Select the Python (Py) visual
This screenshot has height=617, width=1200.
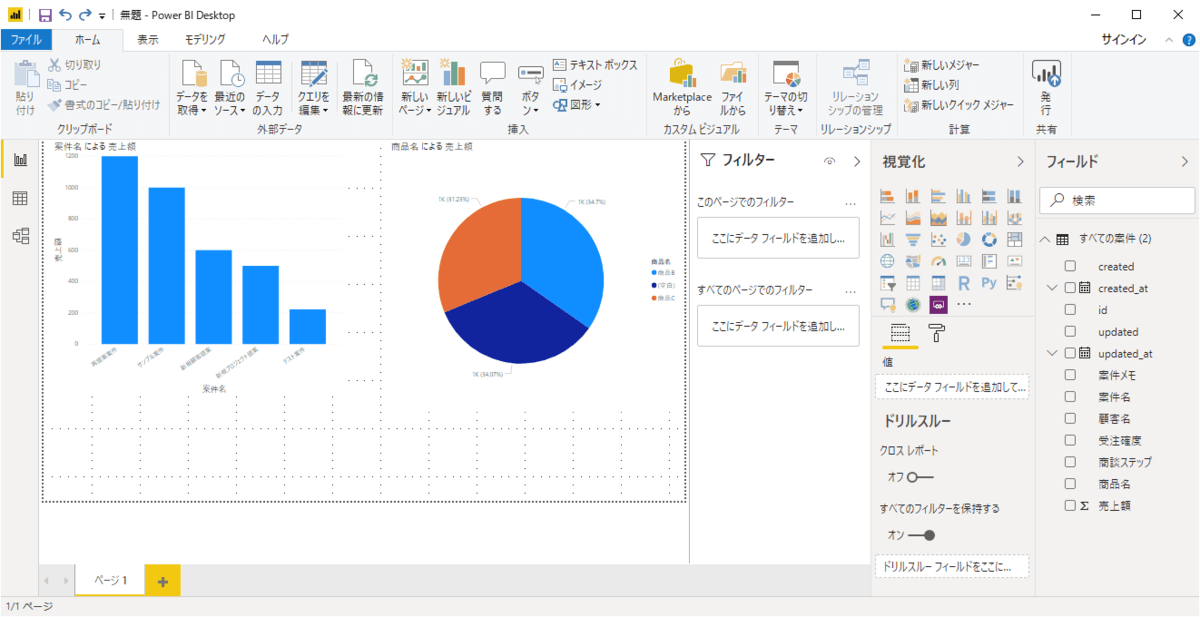(x=990, y=283)
